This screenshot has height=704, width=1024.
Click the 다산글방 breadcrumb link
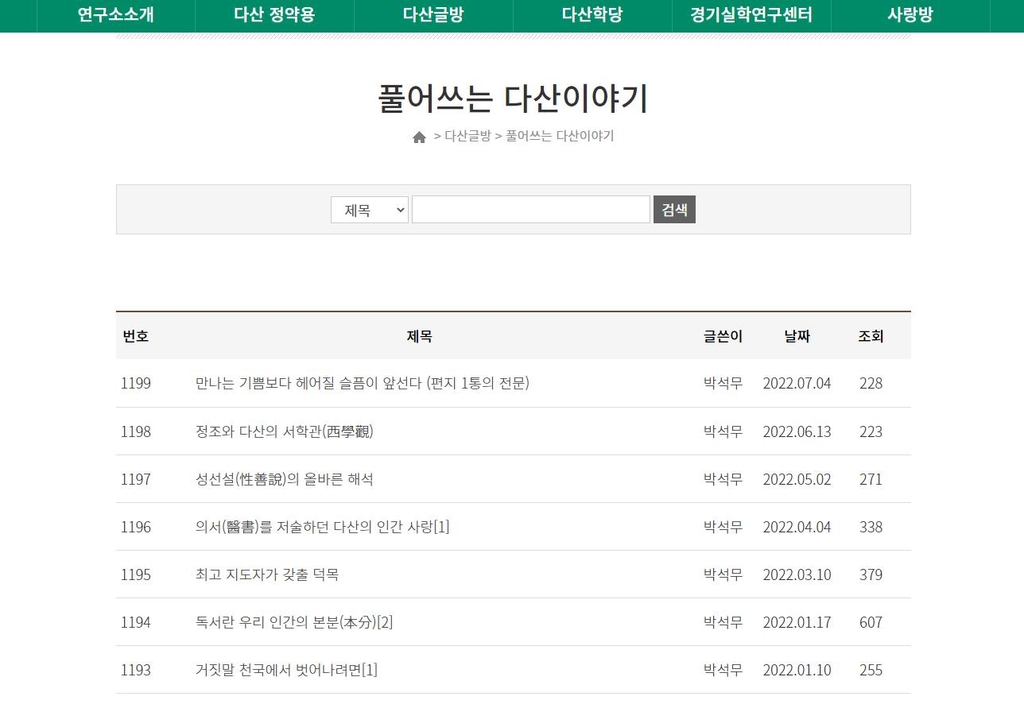pyautogui.click(x=467, y=136)
